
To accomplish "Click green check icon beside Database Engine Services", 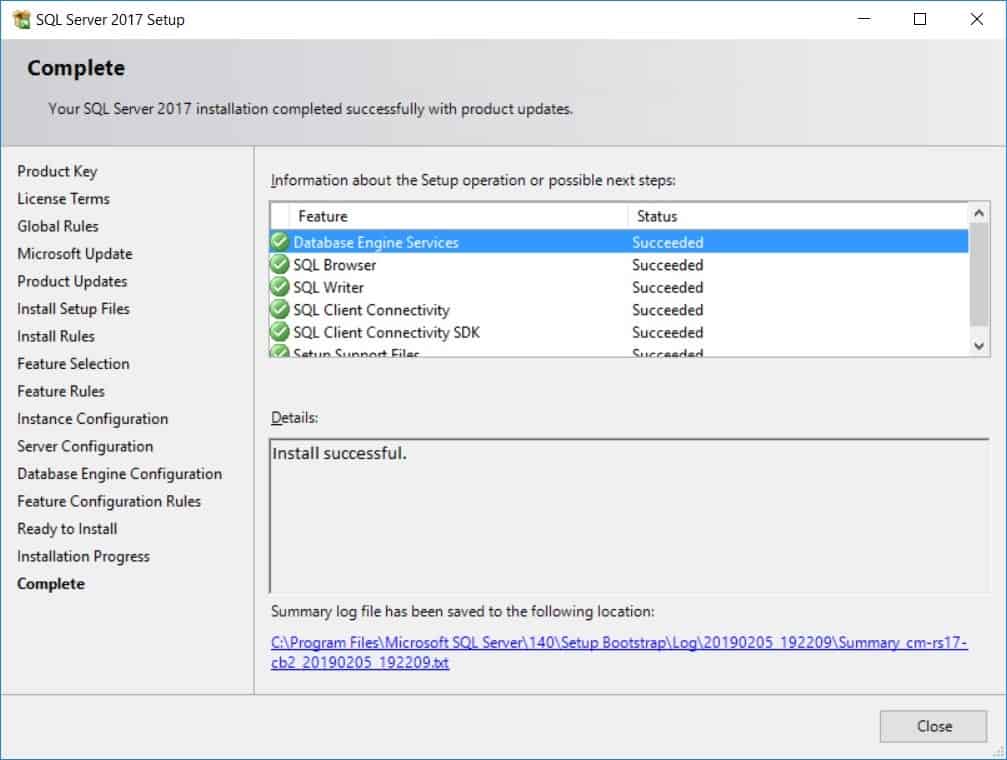I will point(279,242).
